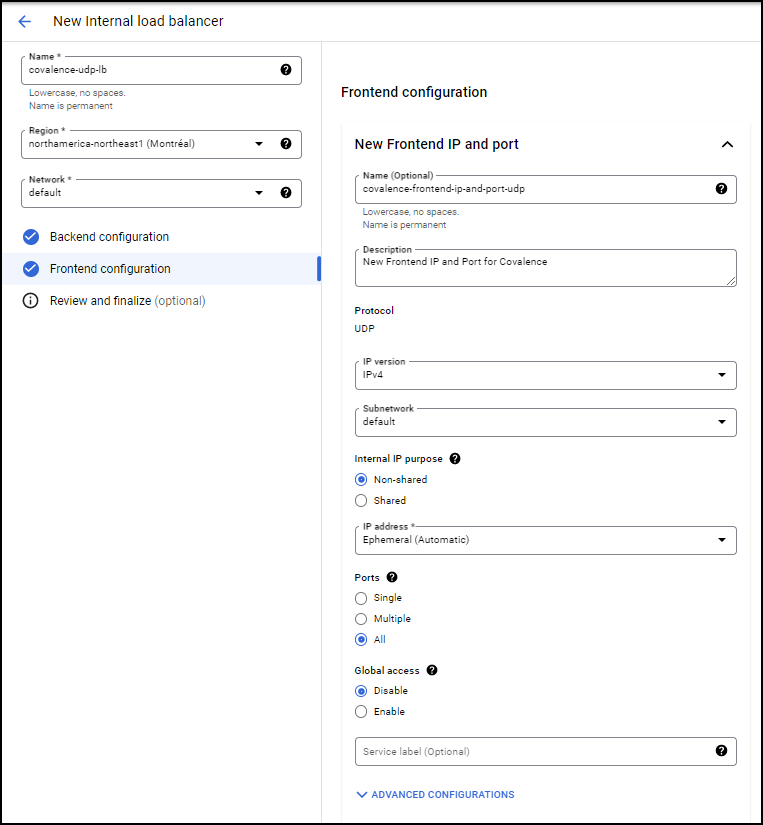Open help for frontend Name (Optional) field
The width and height of the screenshot is (763, 825).
pyautogui.click(x=721, y=188)
